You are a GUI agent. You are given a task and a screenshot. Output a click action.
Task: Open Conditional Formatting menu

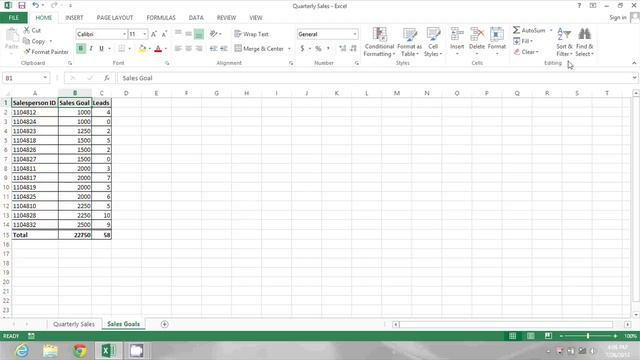pyautogui.click(x=379, y=42)
